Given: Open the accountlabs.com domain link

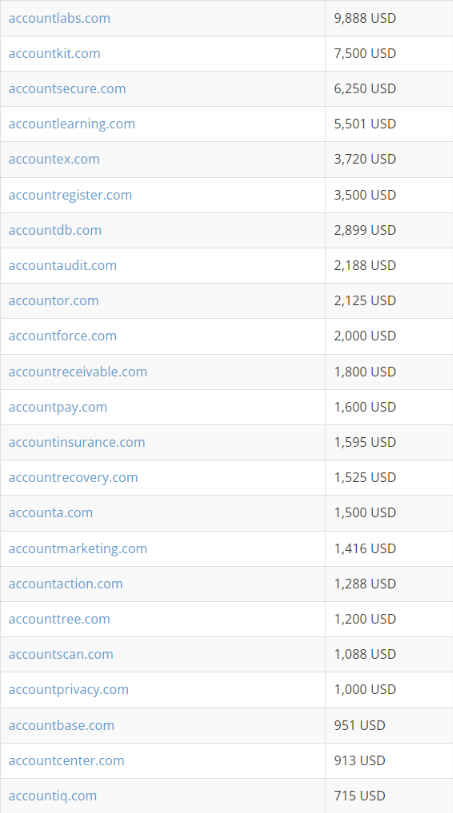Looking at the screenshot, I should pos(59,18).
